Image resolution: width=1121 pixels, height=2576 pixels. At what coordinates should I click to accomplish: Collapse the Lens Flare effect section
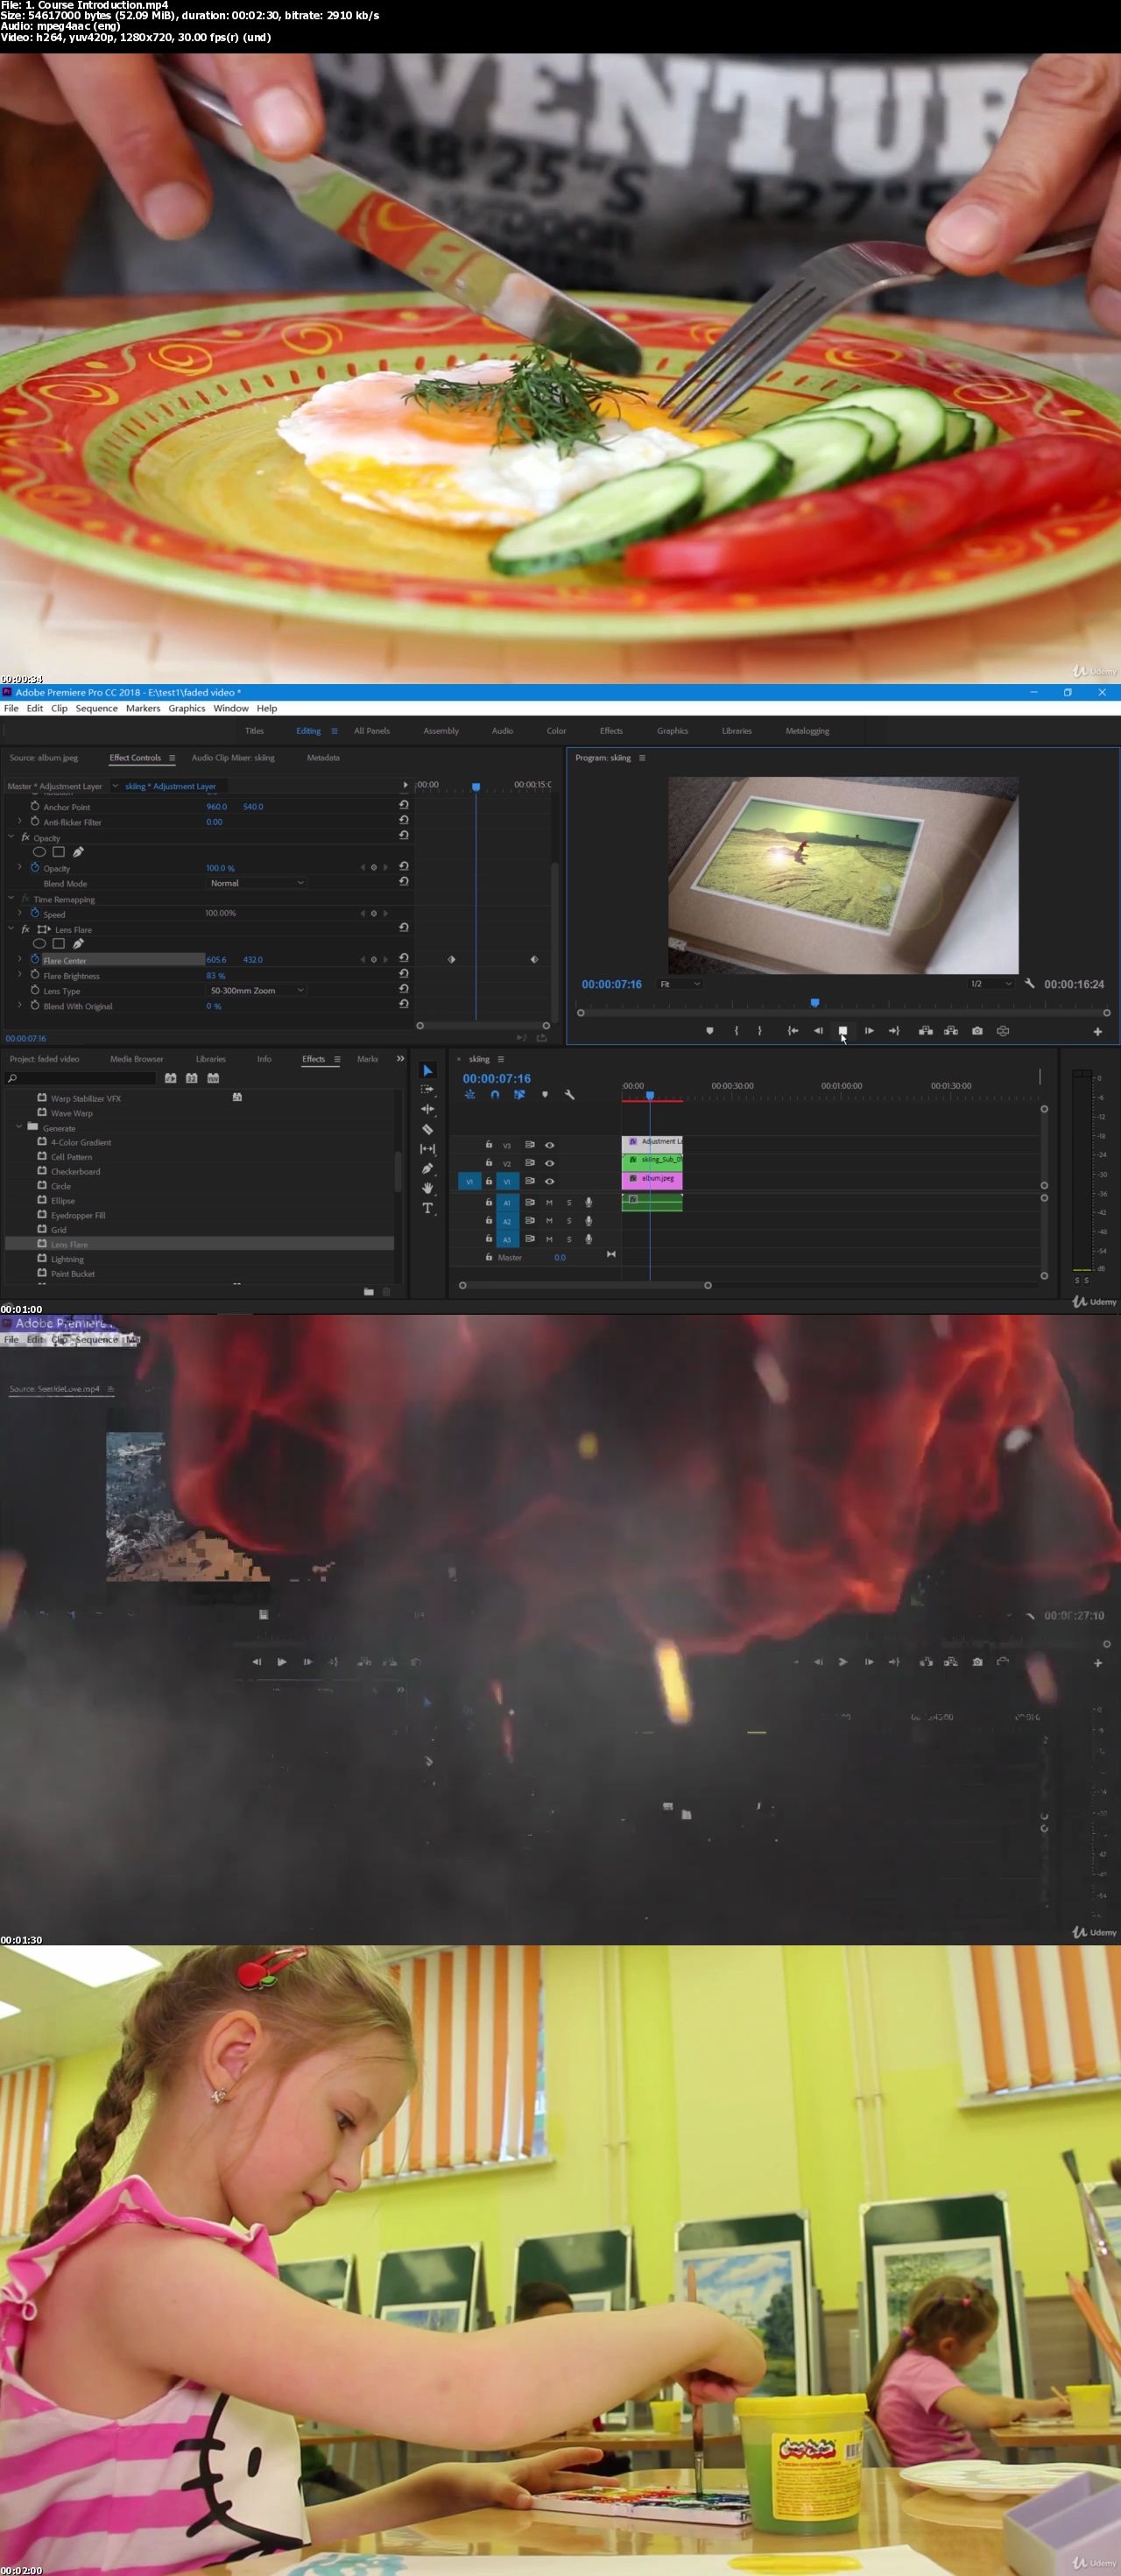click(12, 929)
